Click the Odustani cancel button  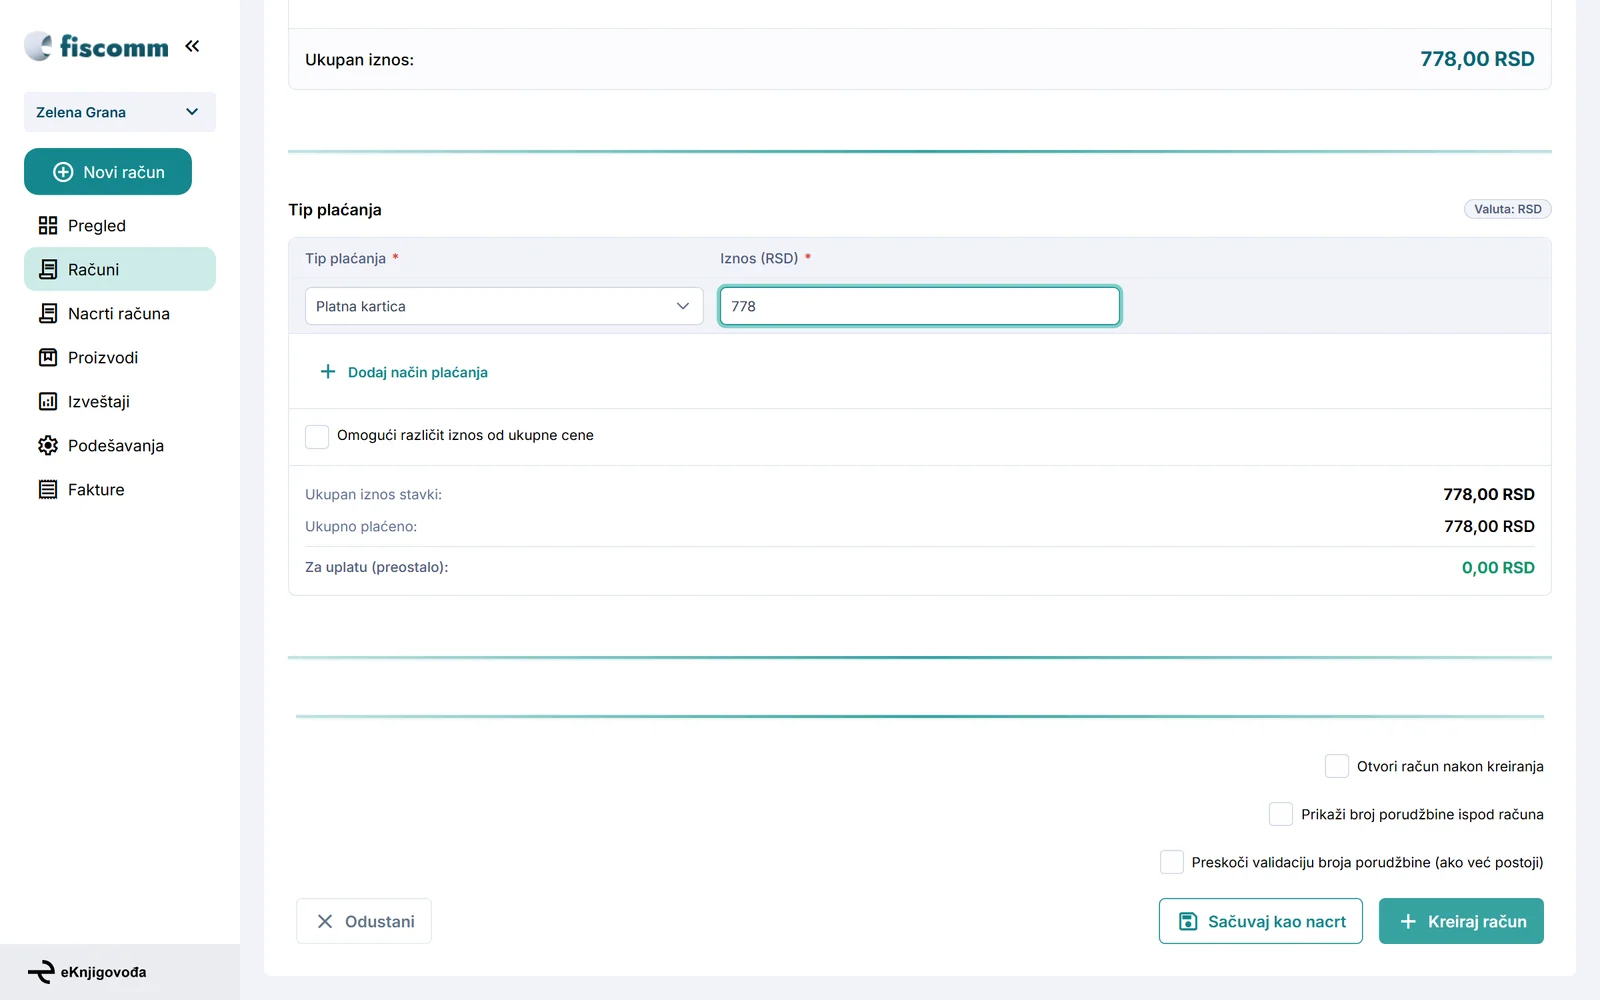364,921
